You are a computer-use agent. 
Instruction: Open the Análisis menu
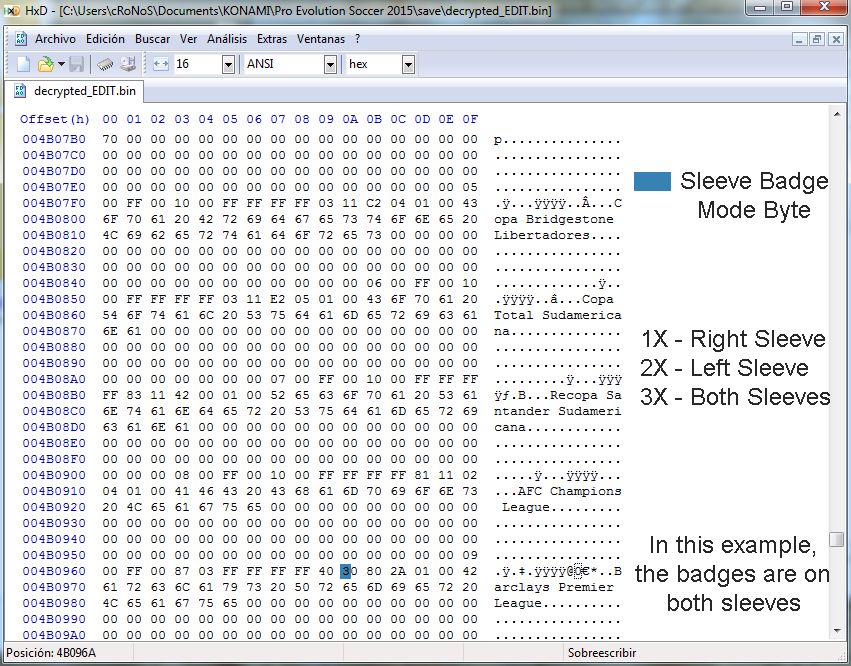[227, 39]
